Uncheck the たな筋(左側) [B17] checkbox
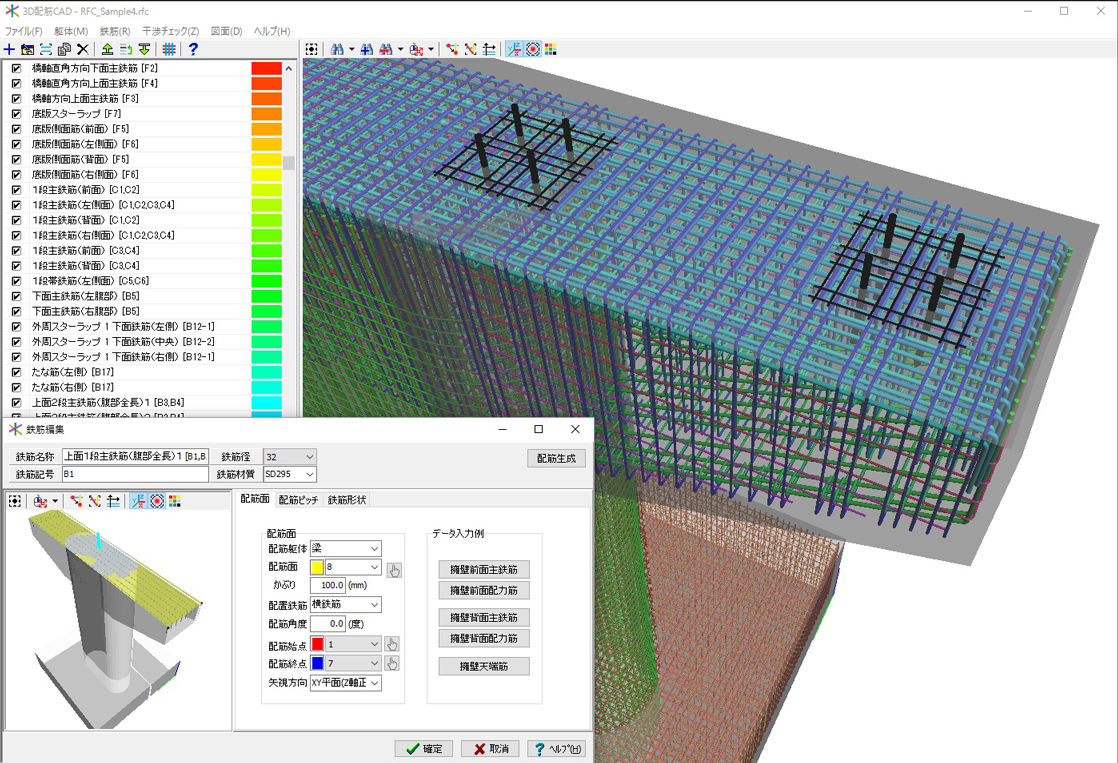This screenshot has width=1118, height=763. click(16, 372)
